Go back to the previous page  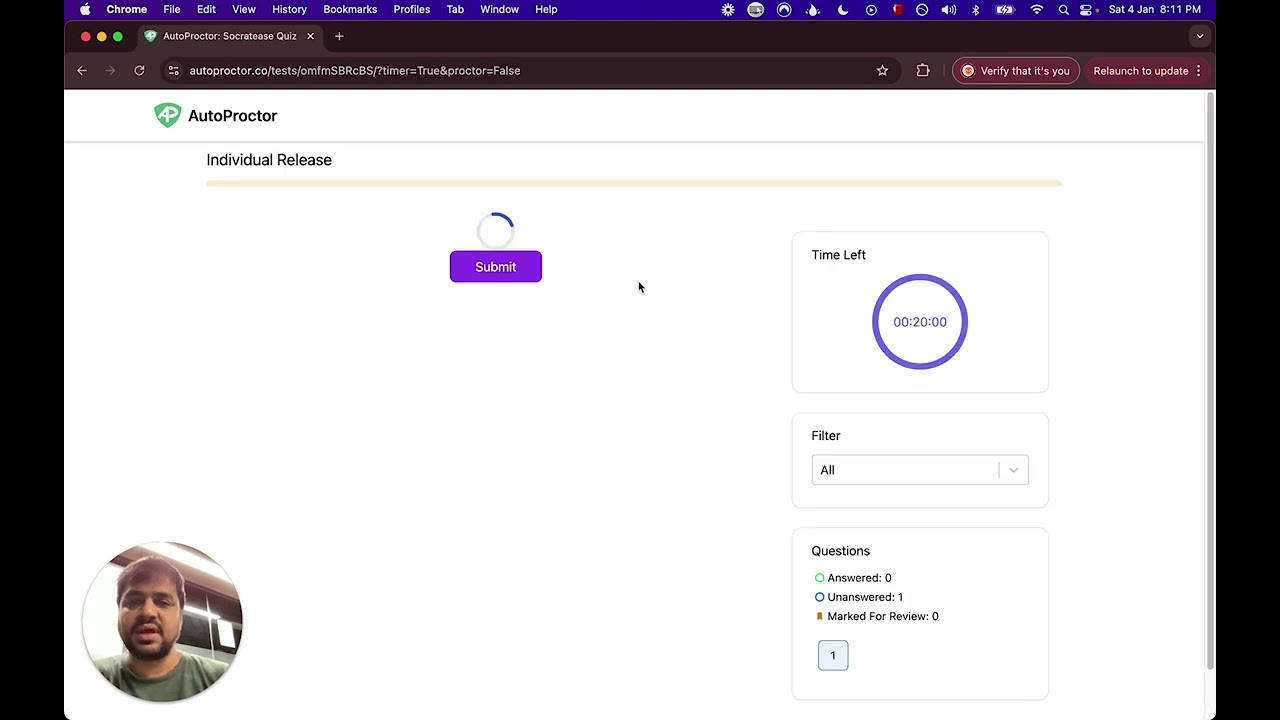coord(82,71)
